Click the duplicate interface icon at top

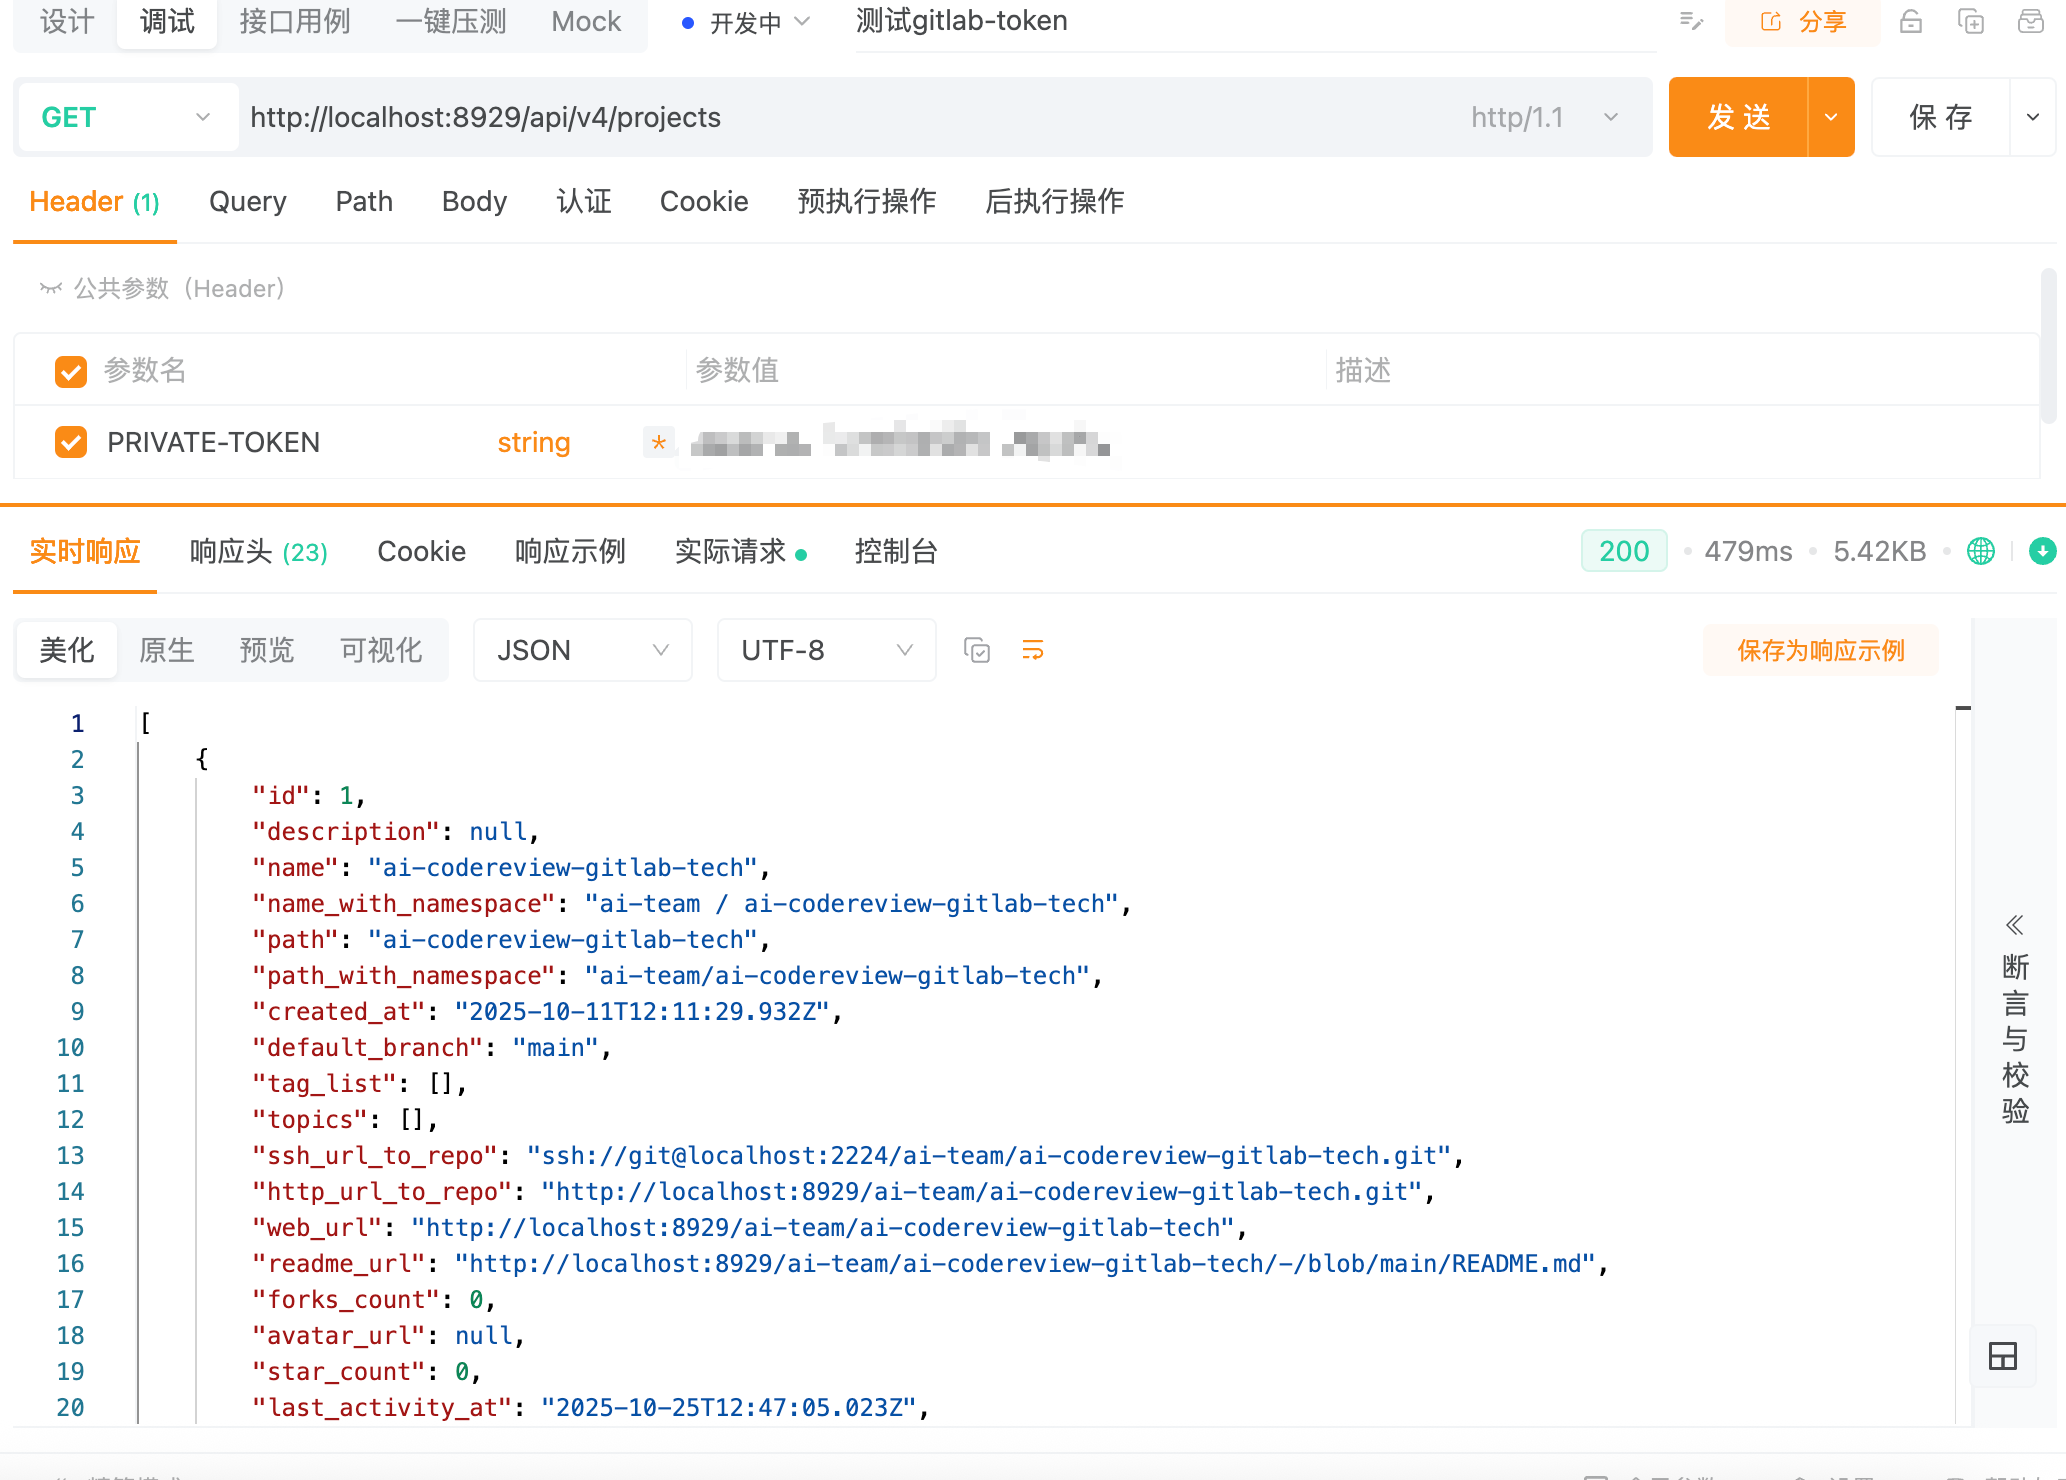[1970, 22]
